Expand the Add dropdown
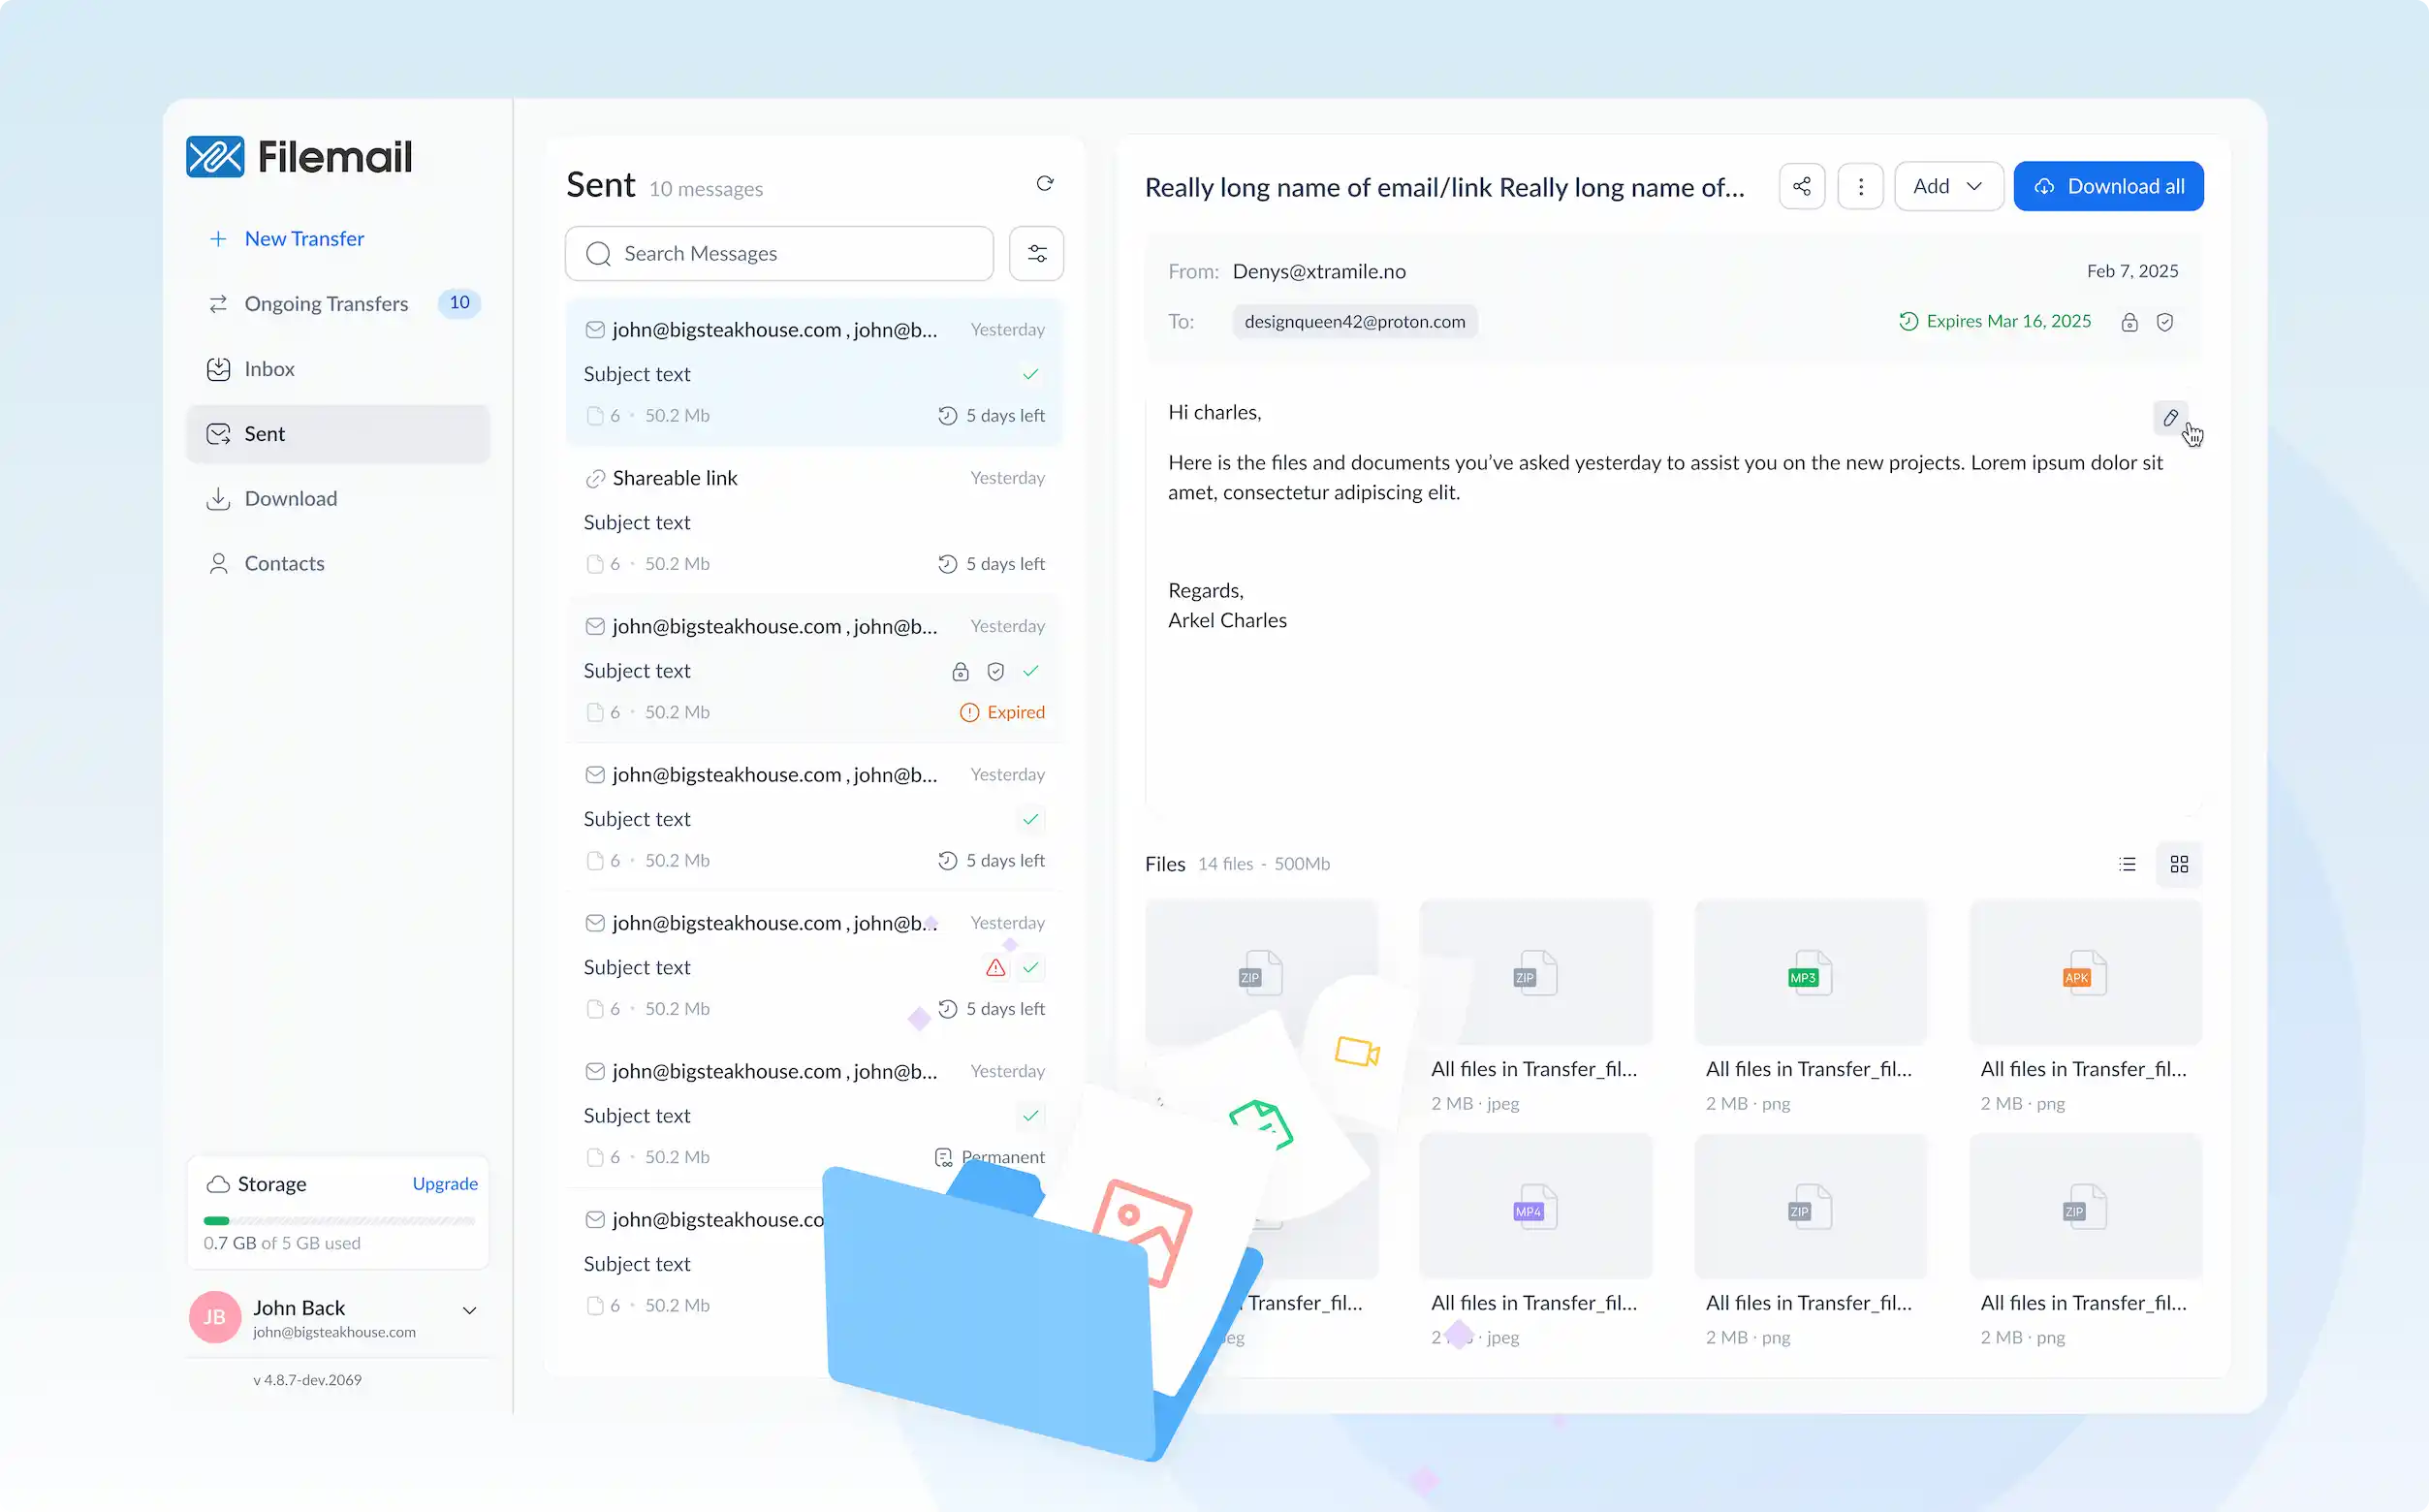Image resolution: width=2429 pixels, height=1512 pixels. [1948, 186]
